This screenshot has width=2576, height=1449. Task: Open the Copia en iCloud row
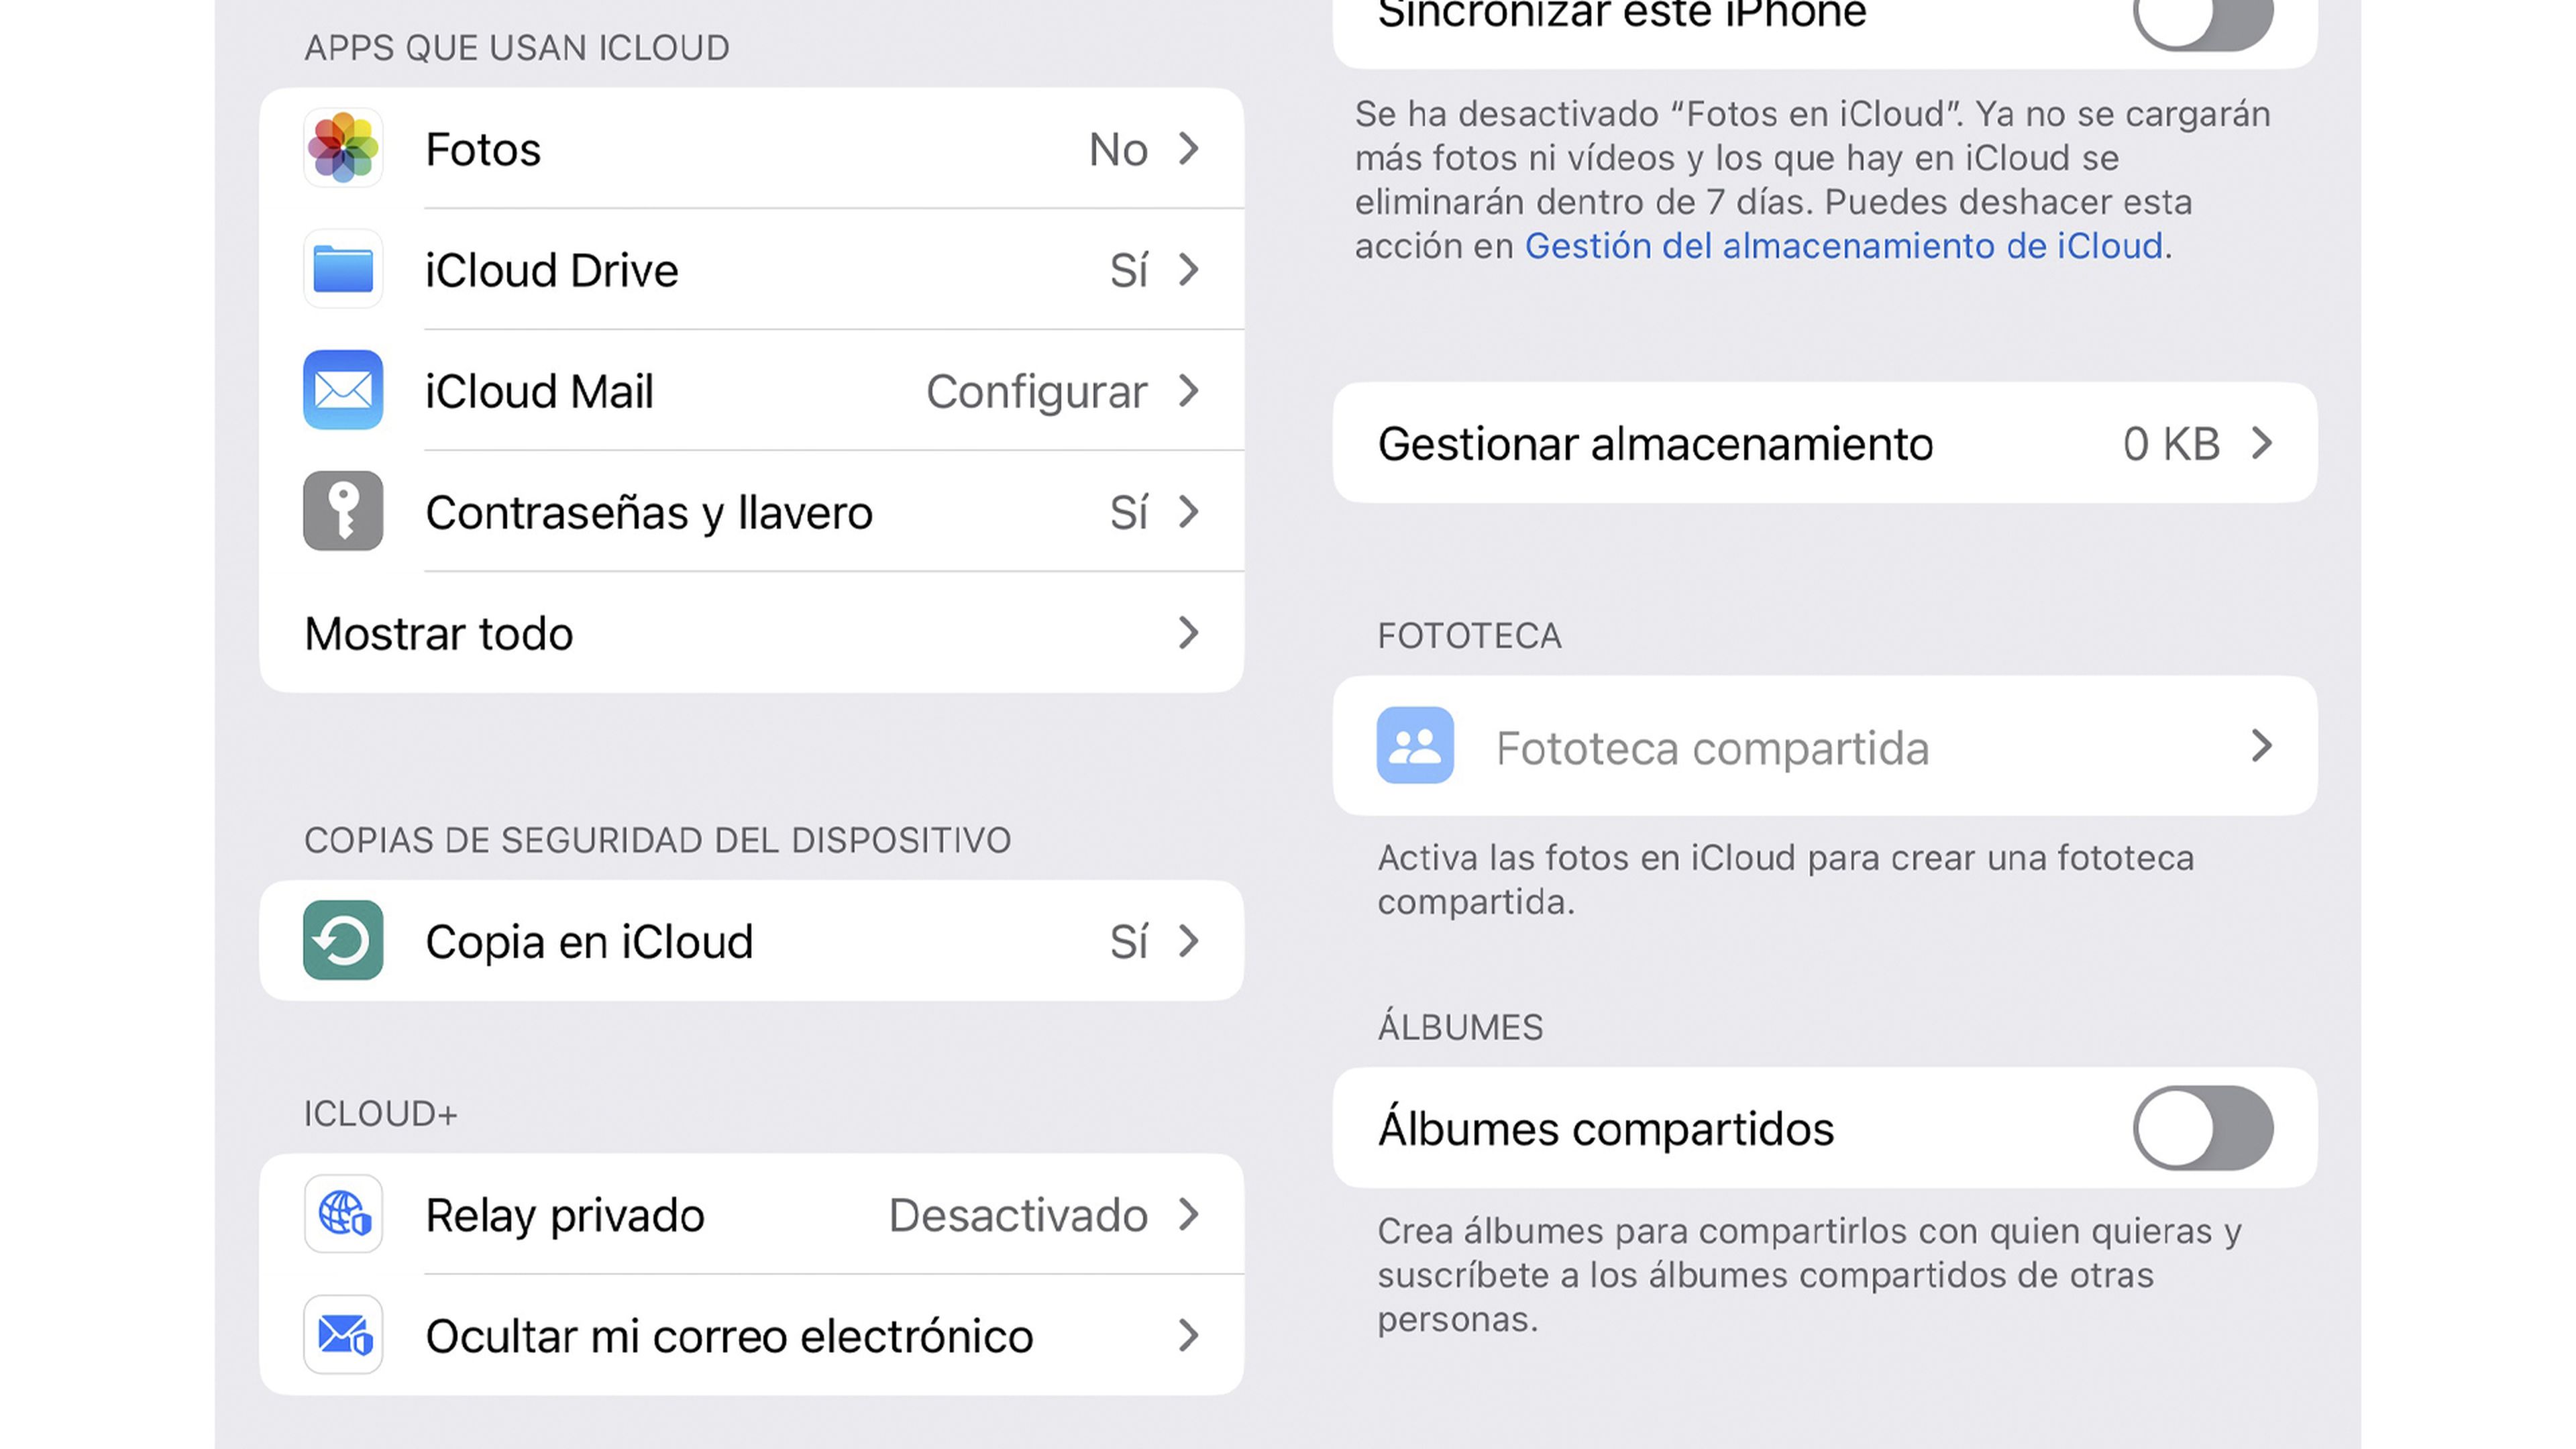(750, 941)
